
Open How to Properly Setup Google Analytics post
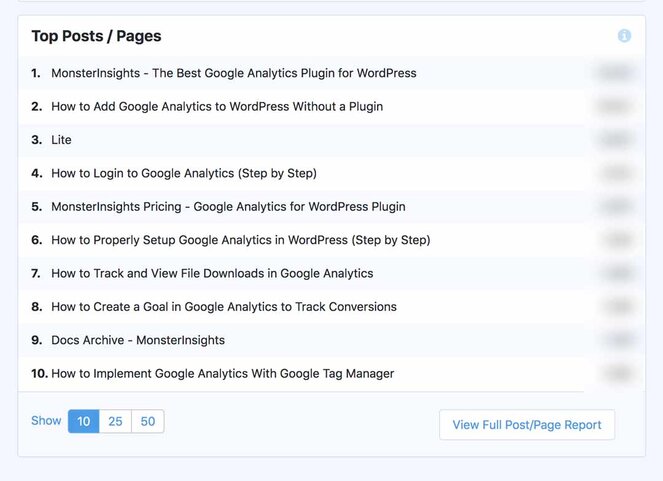240,240
